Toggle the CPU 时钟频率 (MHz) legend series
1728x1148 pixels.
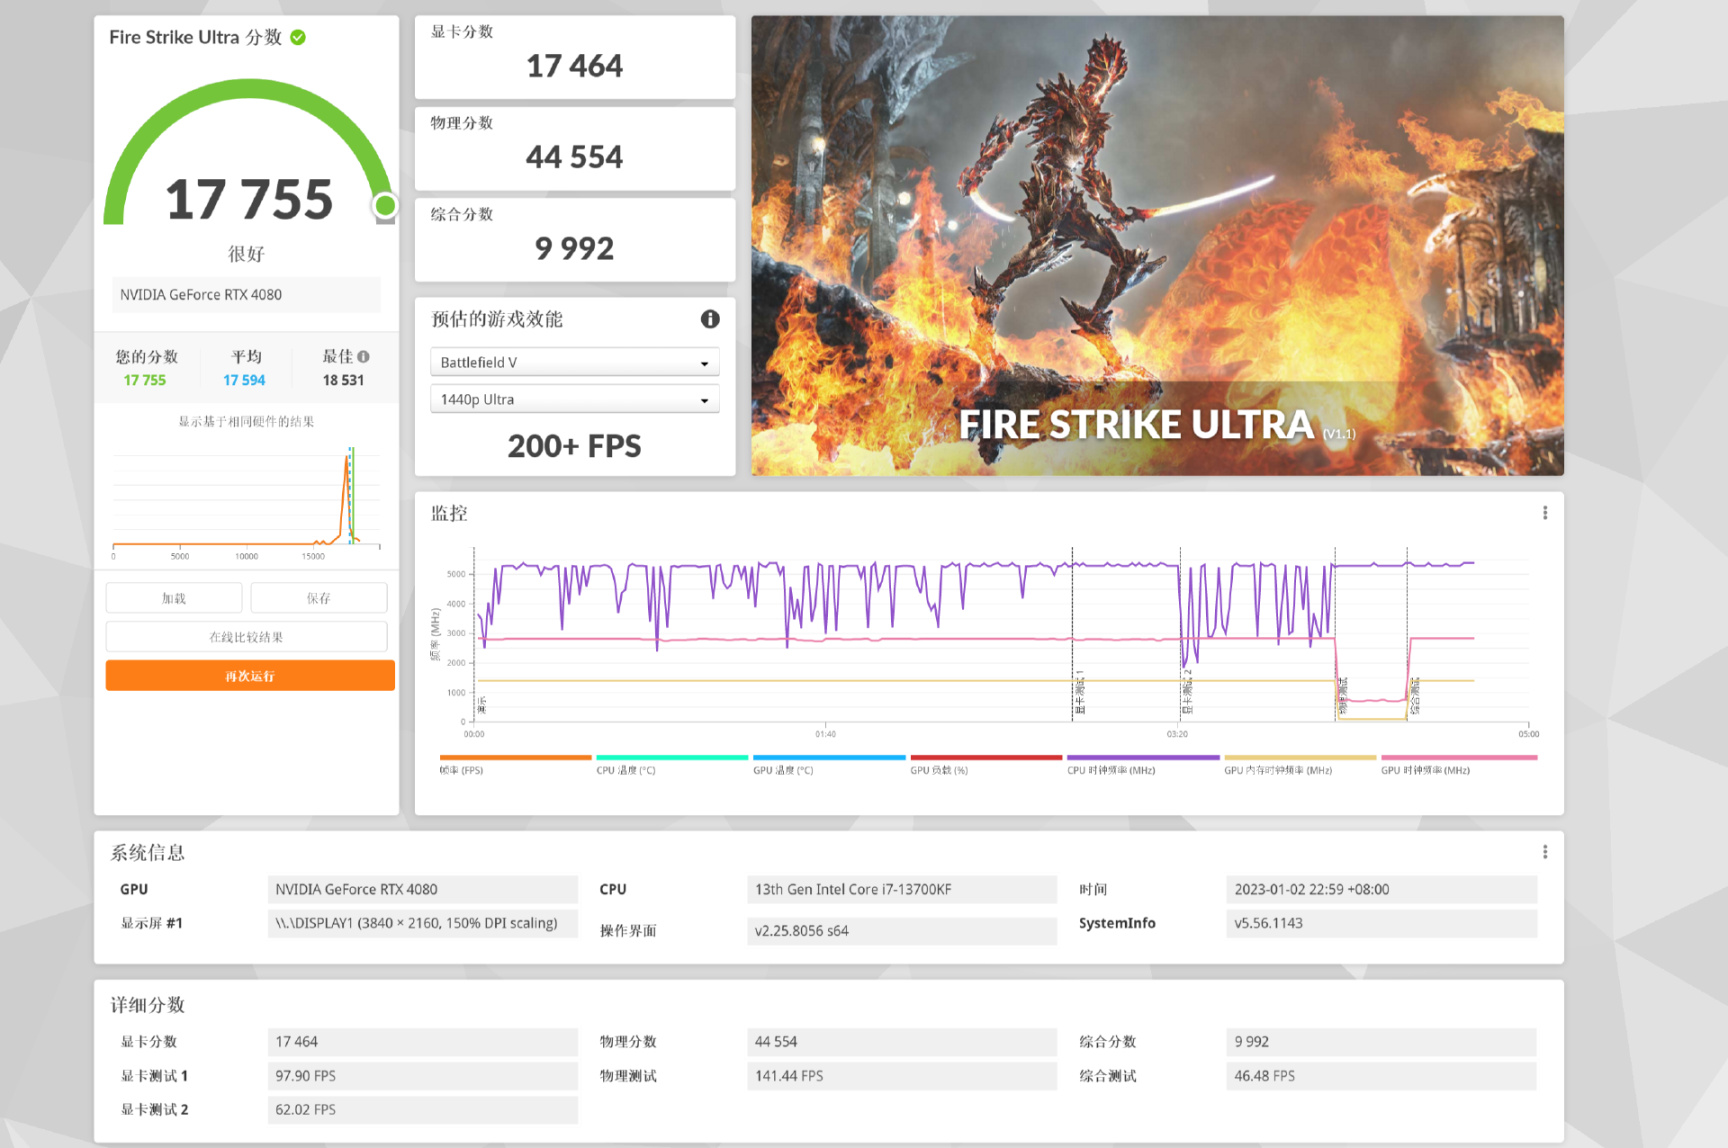(x=1143, y=764)
